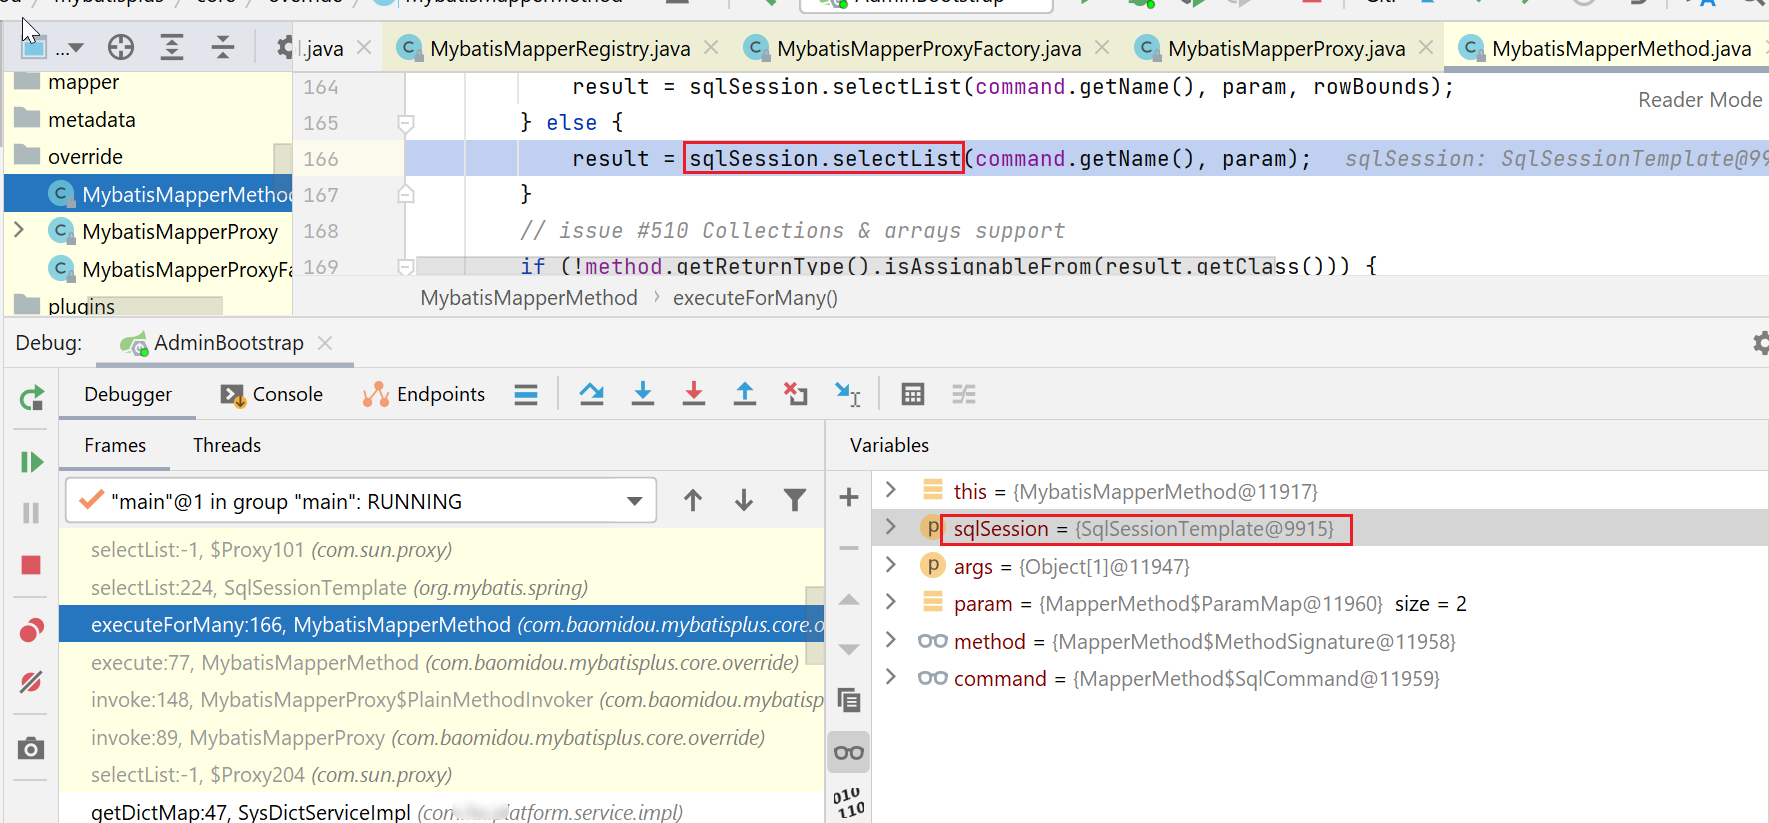
Task: Step Over with the blue arrow icon
Action: click(592, 394)
